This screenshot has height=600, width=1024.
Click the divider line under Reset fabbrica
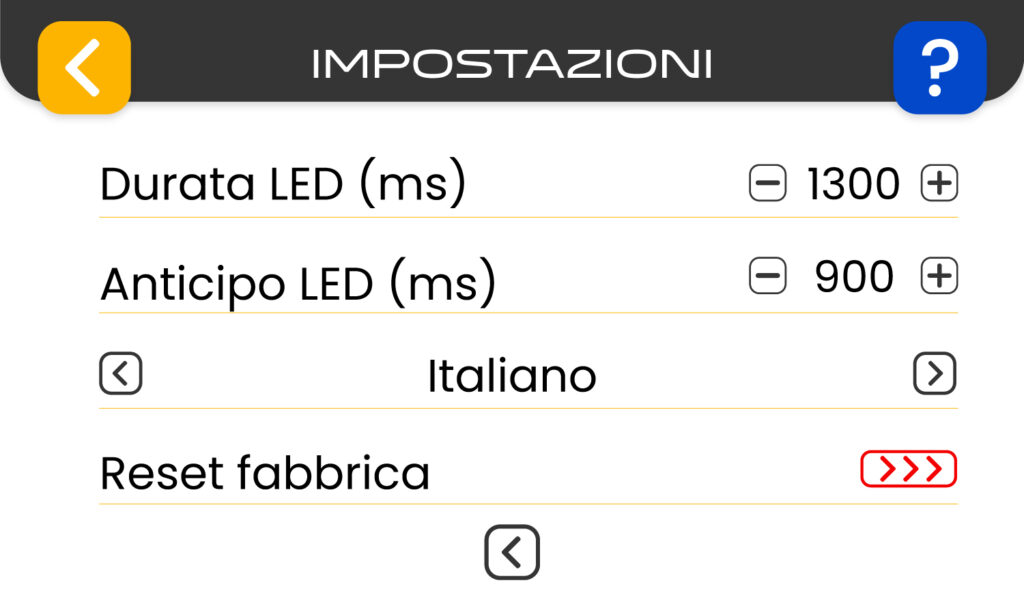(x=528, y=503)
